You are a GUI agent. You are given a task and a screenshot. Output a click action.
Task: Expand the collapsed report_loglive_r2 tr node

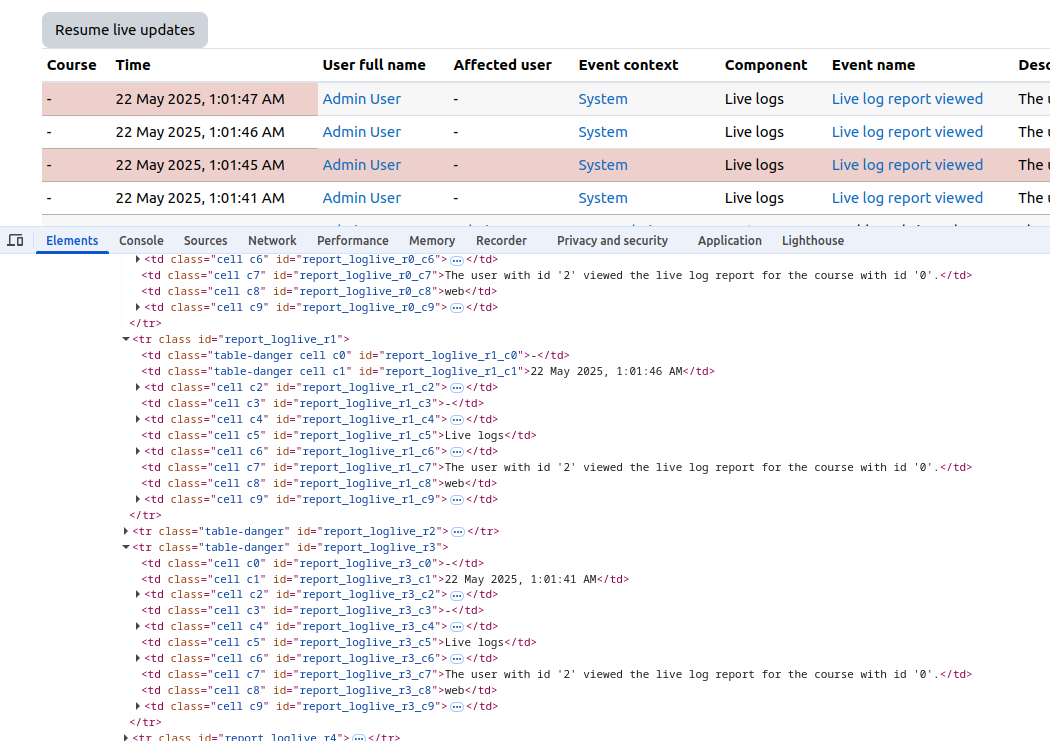click(126, 531)
